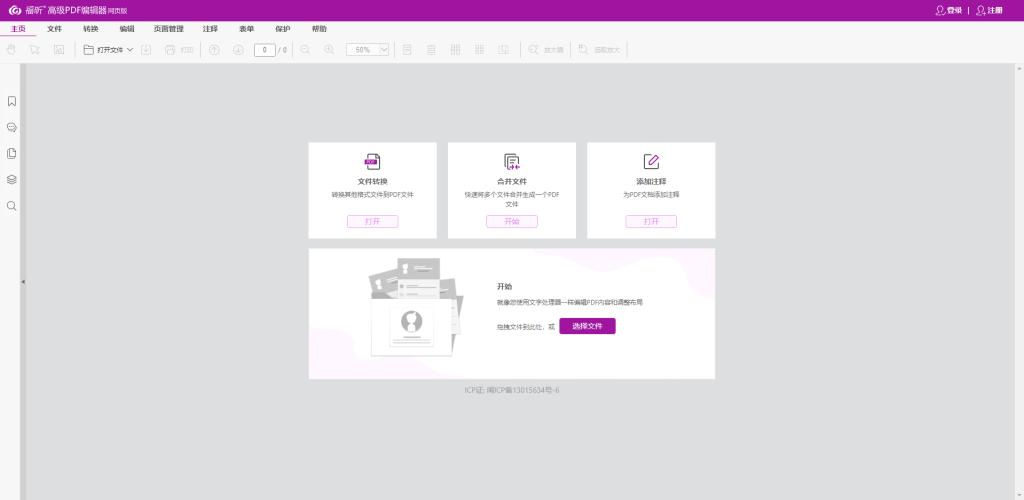The height and width of the screenshot is (500, 1024).
Task: Click the search magnifier in the sidebar
Action: pyautogui.click(x=12, y=205)
